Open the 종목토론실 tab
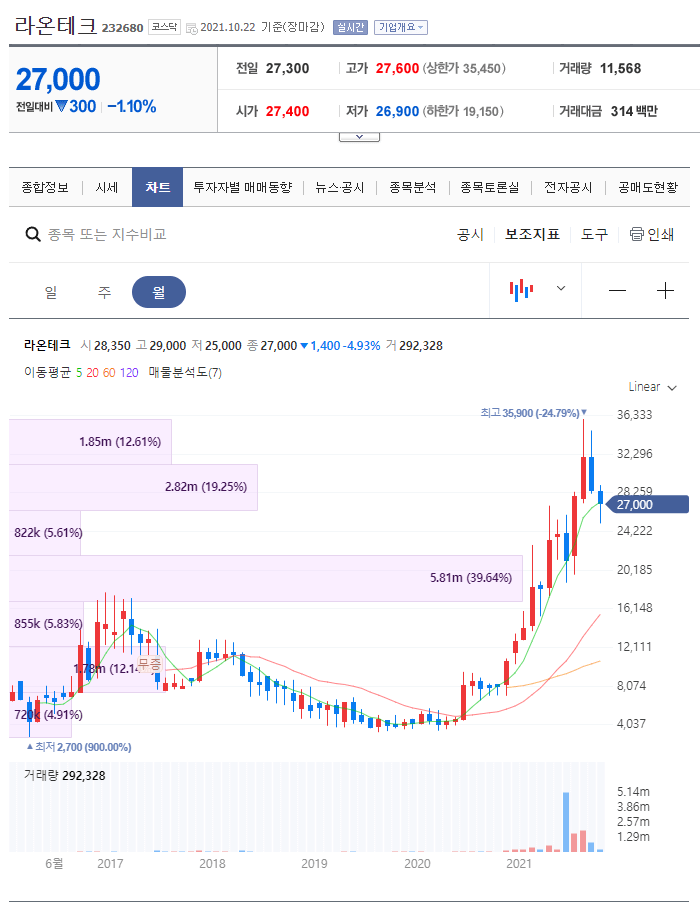The image size is (700, 922). coord(490,188)
